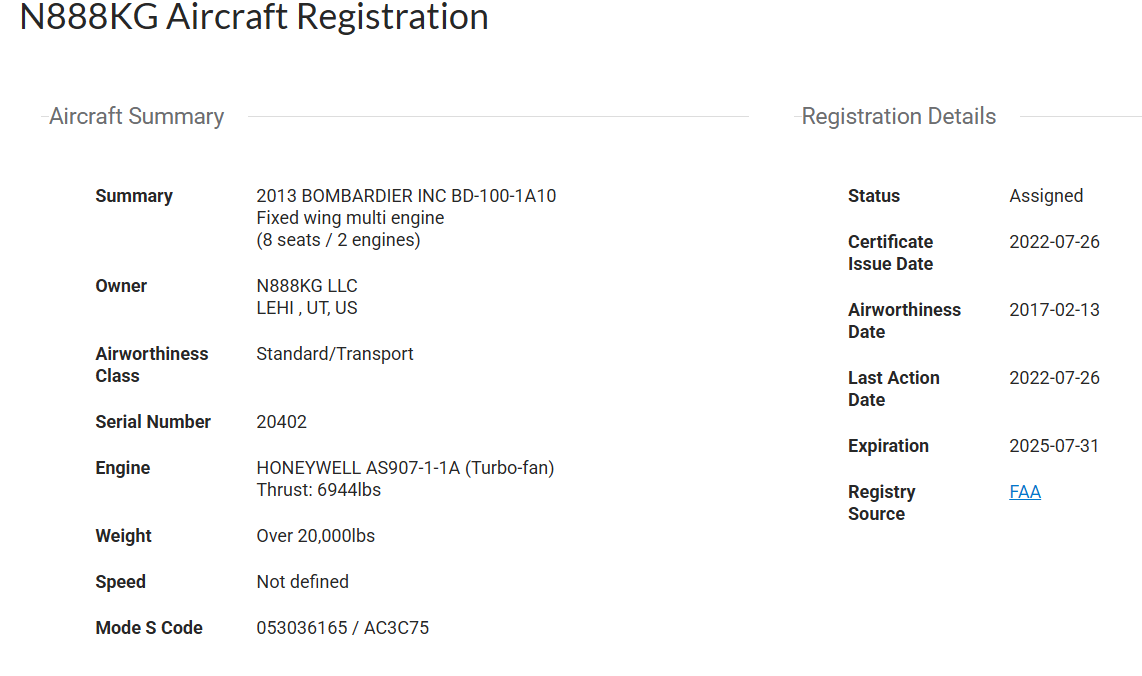
Task: Select the Thrust: 6944lbs line
Action: (319, 490)
